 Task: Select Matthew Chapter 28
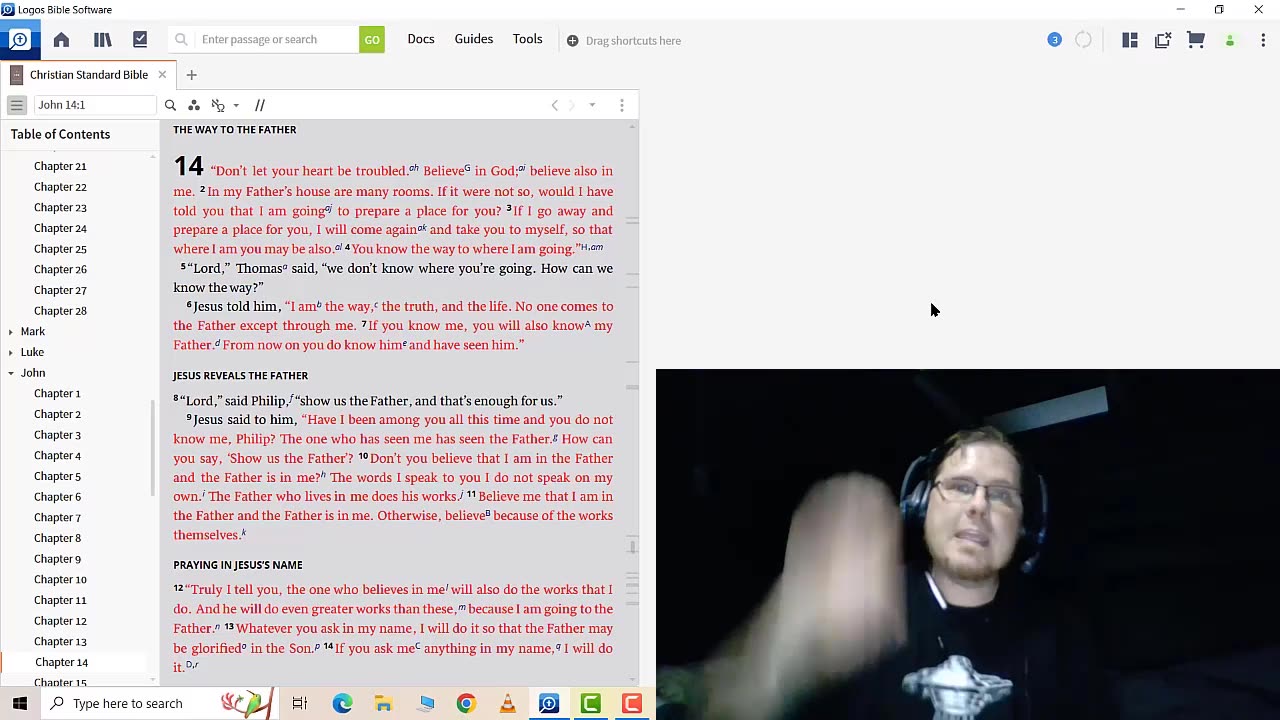(60, 311)
